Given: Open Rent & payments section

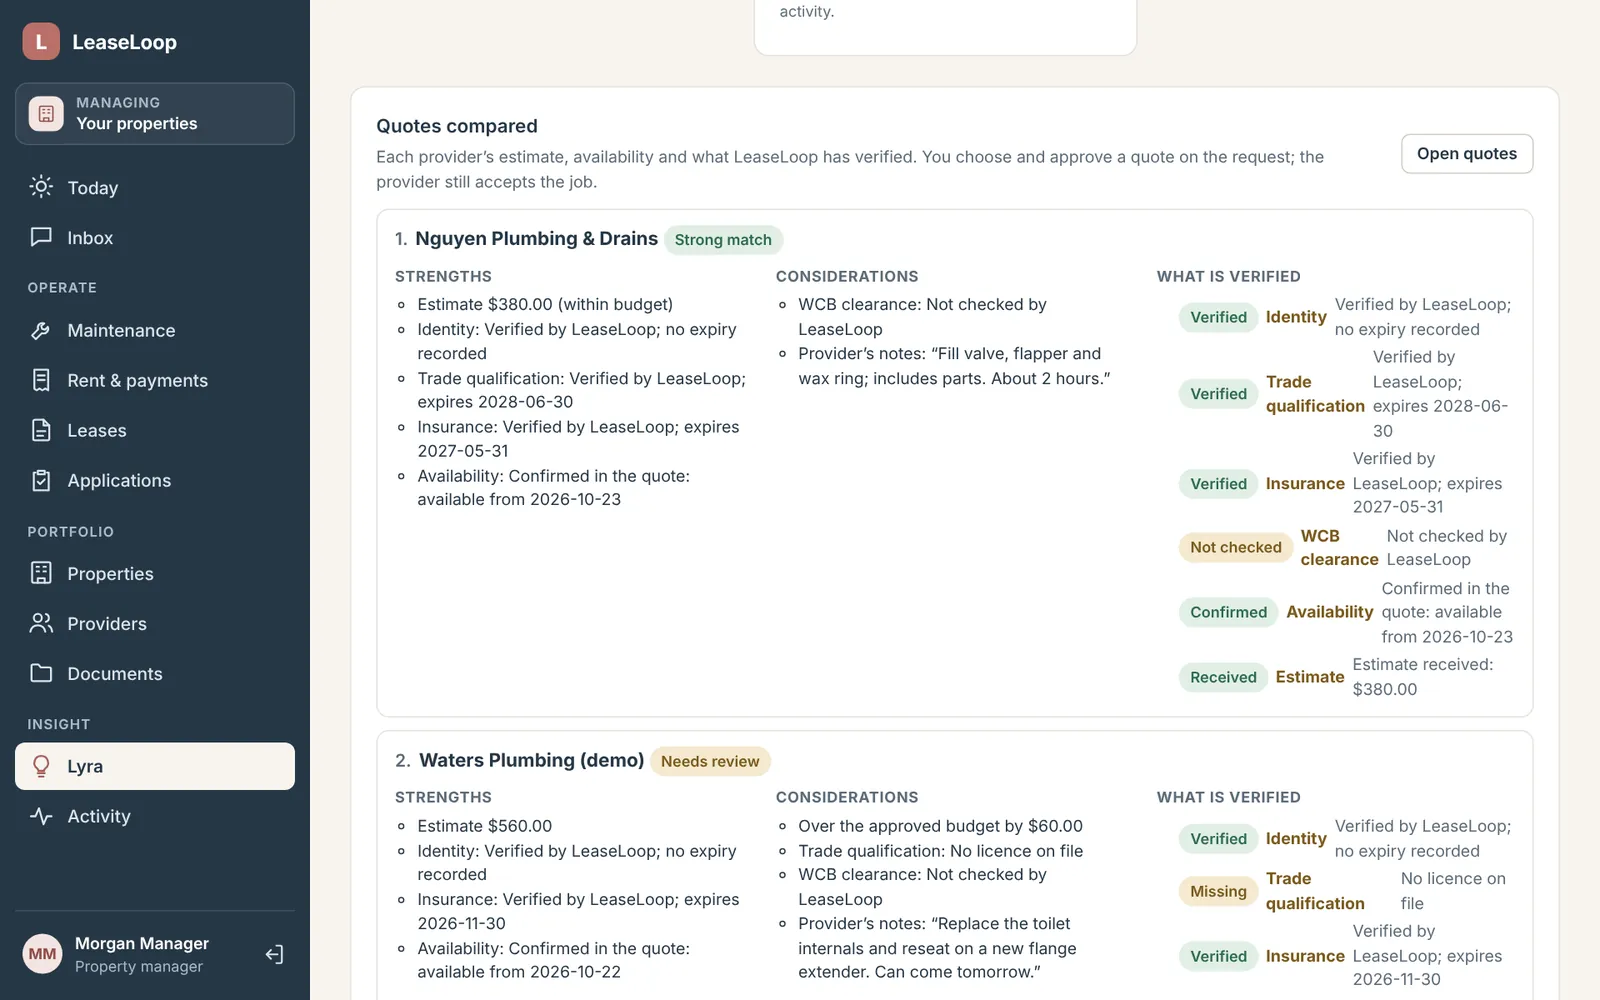Looking at the screenshot, I should click(155, 380).
